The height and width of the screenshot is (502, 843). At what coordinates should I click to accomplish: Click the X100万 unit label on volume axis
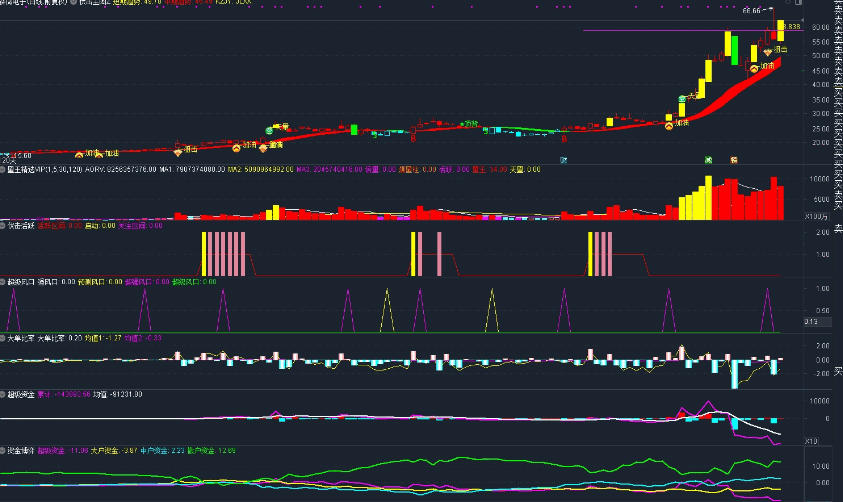(x=816, y=216)
